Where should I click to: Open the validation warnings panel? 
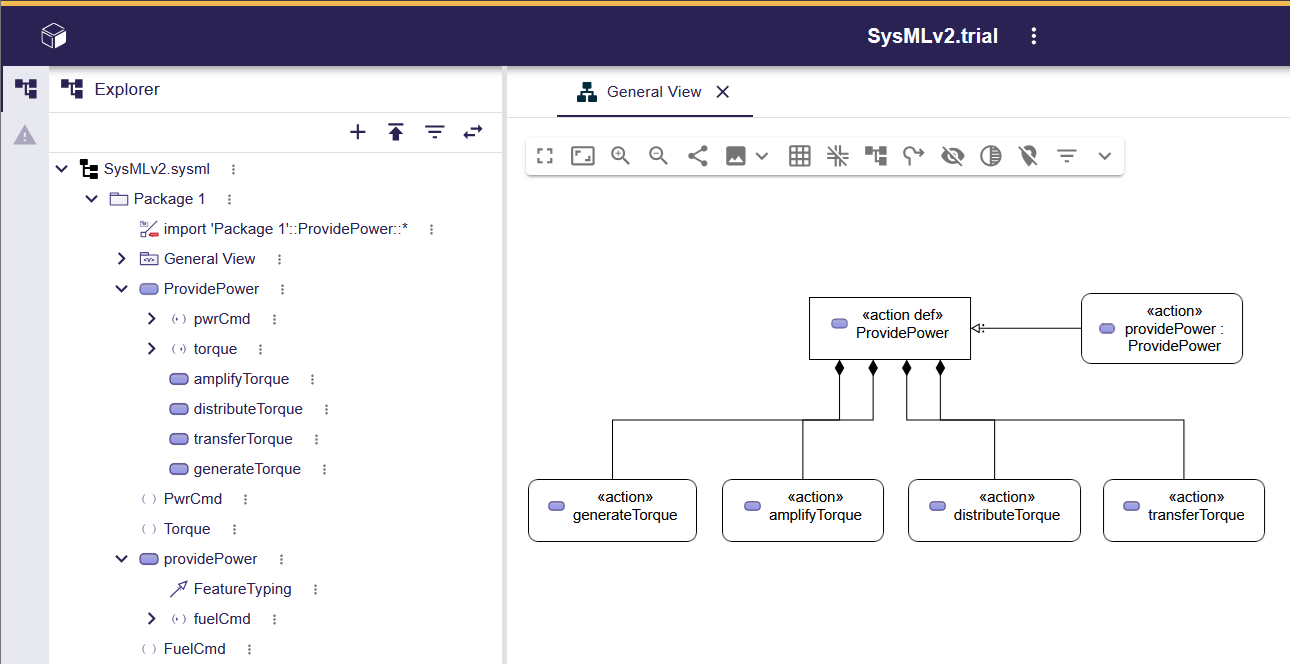click(25, 135)
